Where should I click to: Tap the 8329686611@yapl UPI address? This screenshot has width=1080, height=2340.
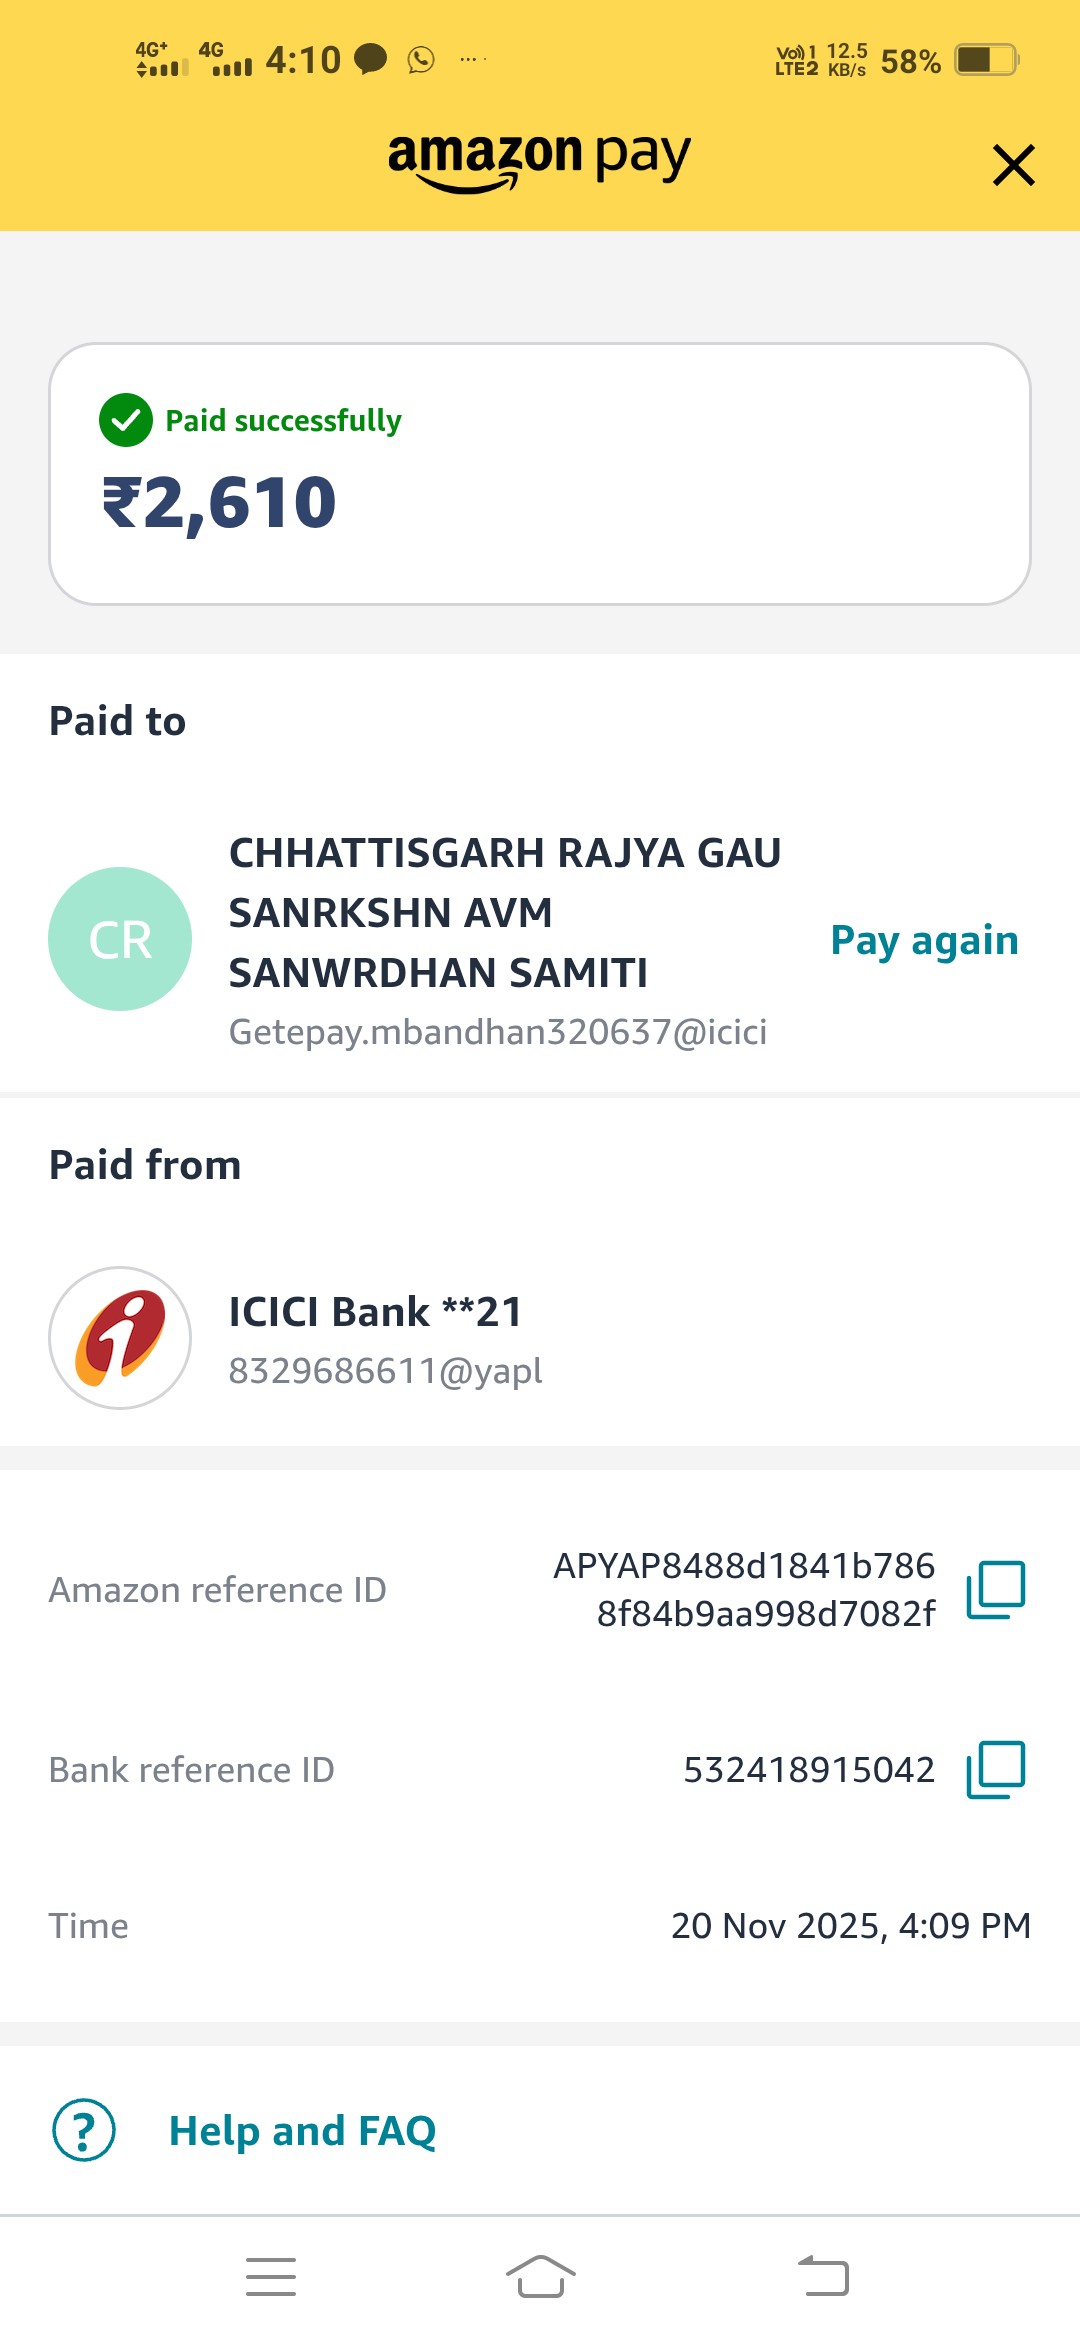(386, 1371)
